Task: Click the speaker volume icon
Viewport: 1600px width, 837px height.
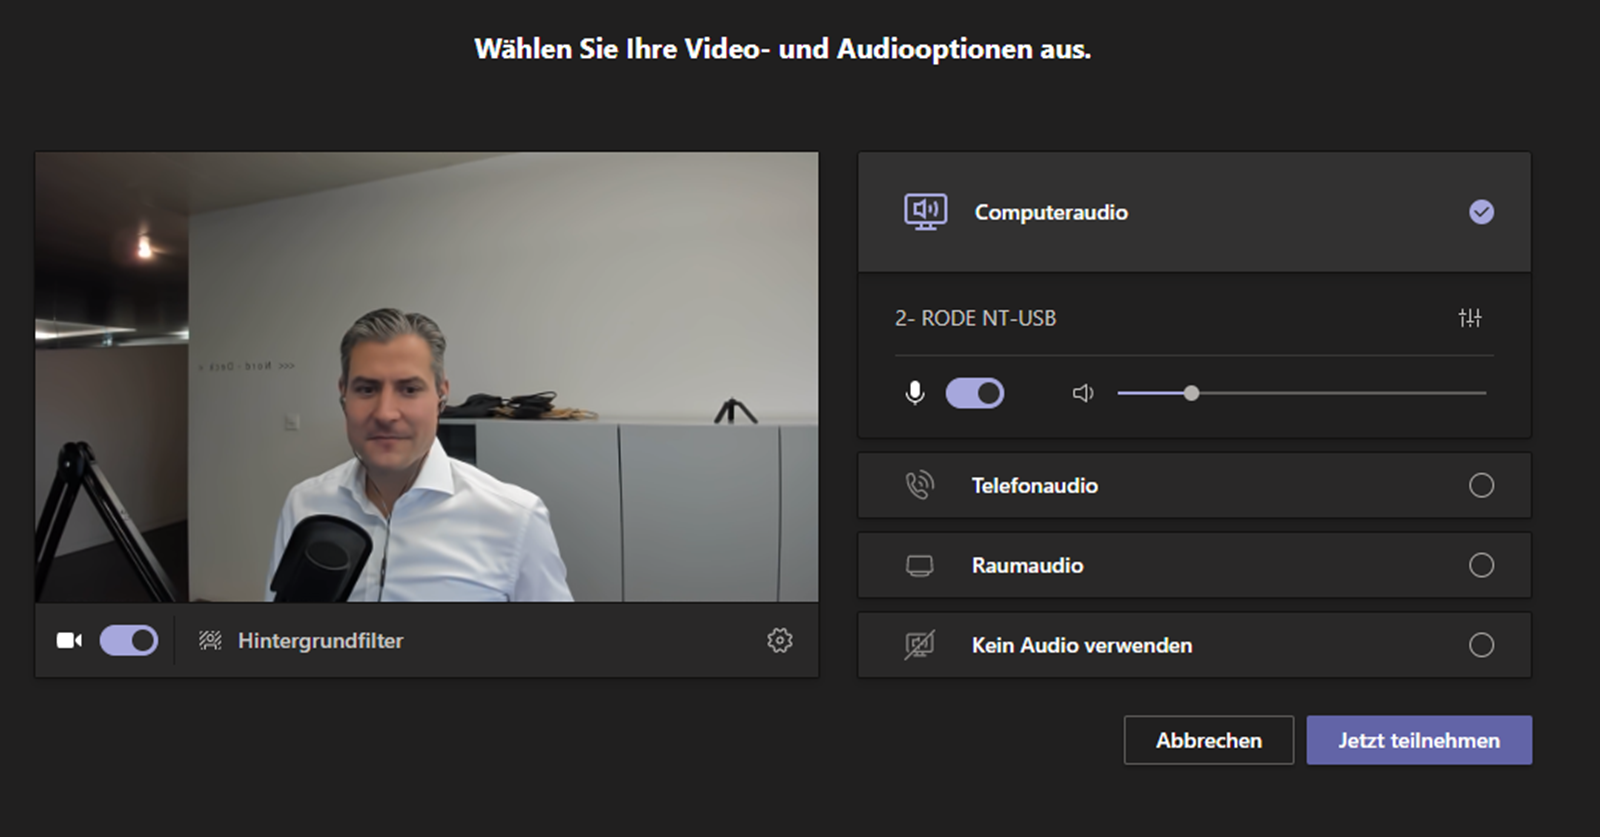Action: click(x=1083, y=393)
